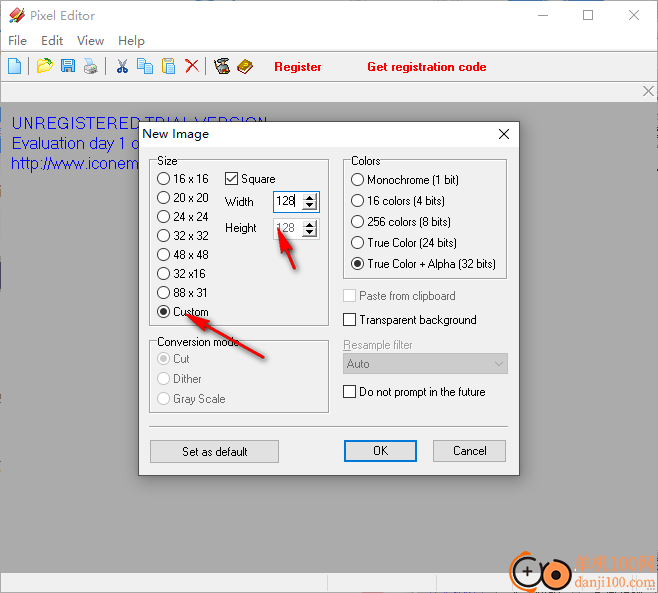Screen dimensions: 658x593
Task: Select the 16 x 16 size option
Action: point(183,179)
